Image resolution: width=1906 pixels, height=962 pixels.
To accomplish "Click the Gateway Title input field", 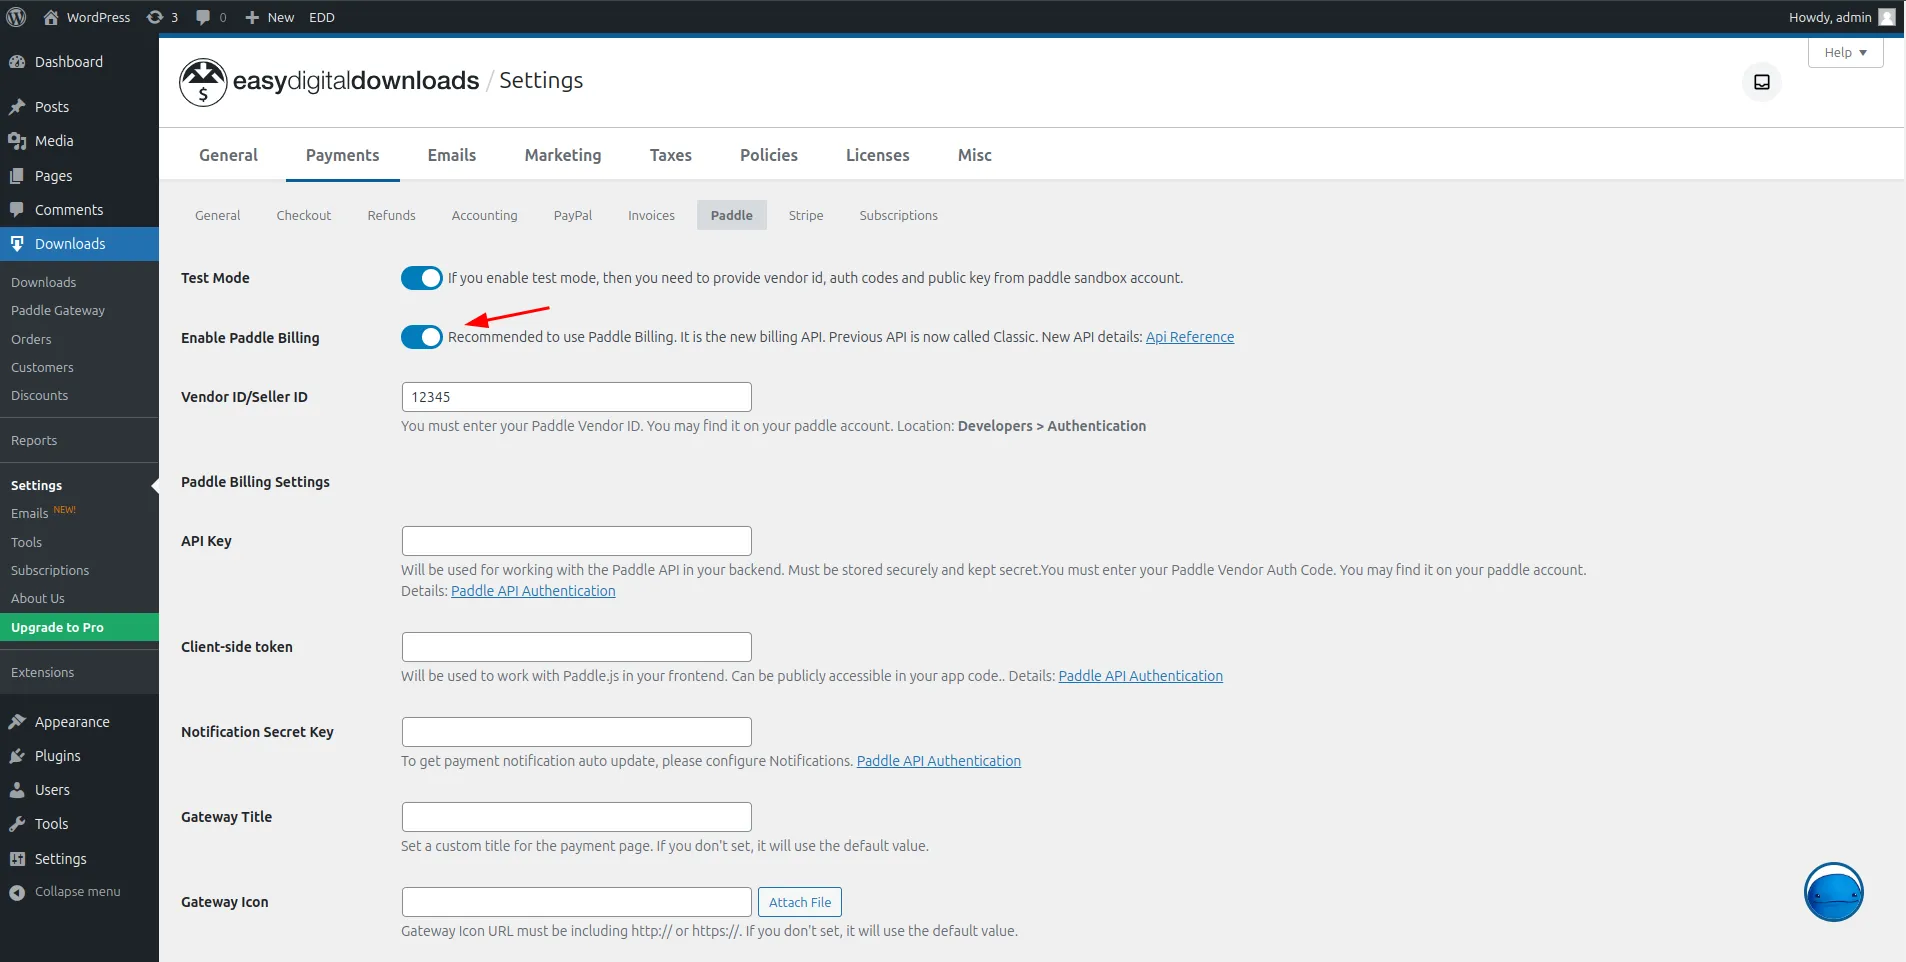I will coord(577,817).
